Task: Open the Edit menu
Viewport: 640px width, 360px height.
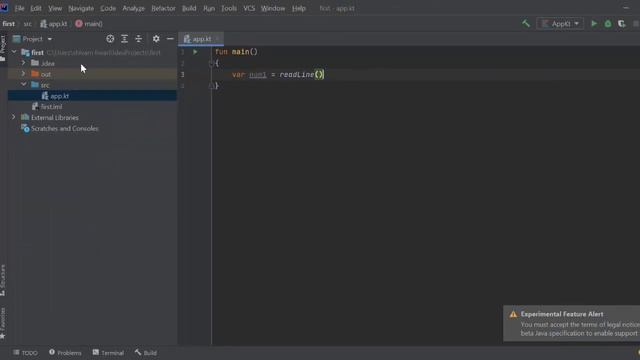Action: coord(36,8)
